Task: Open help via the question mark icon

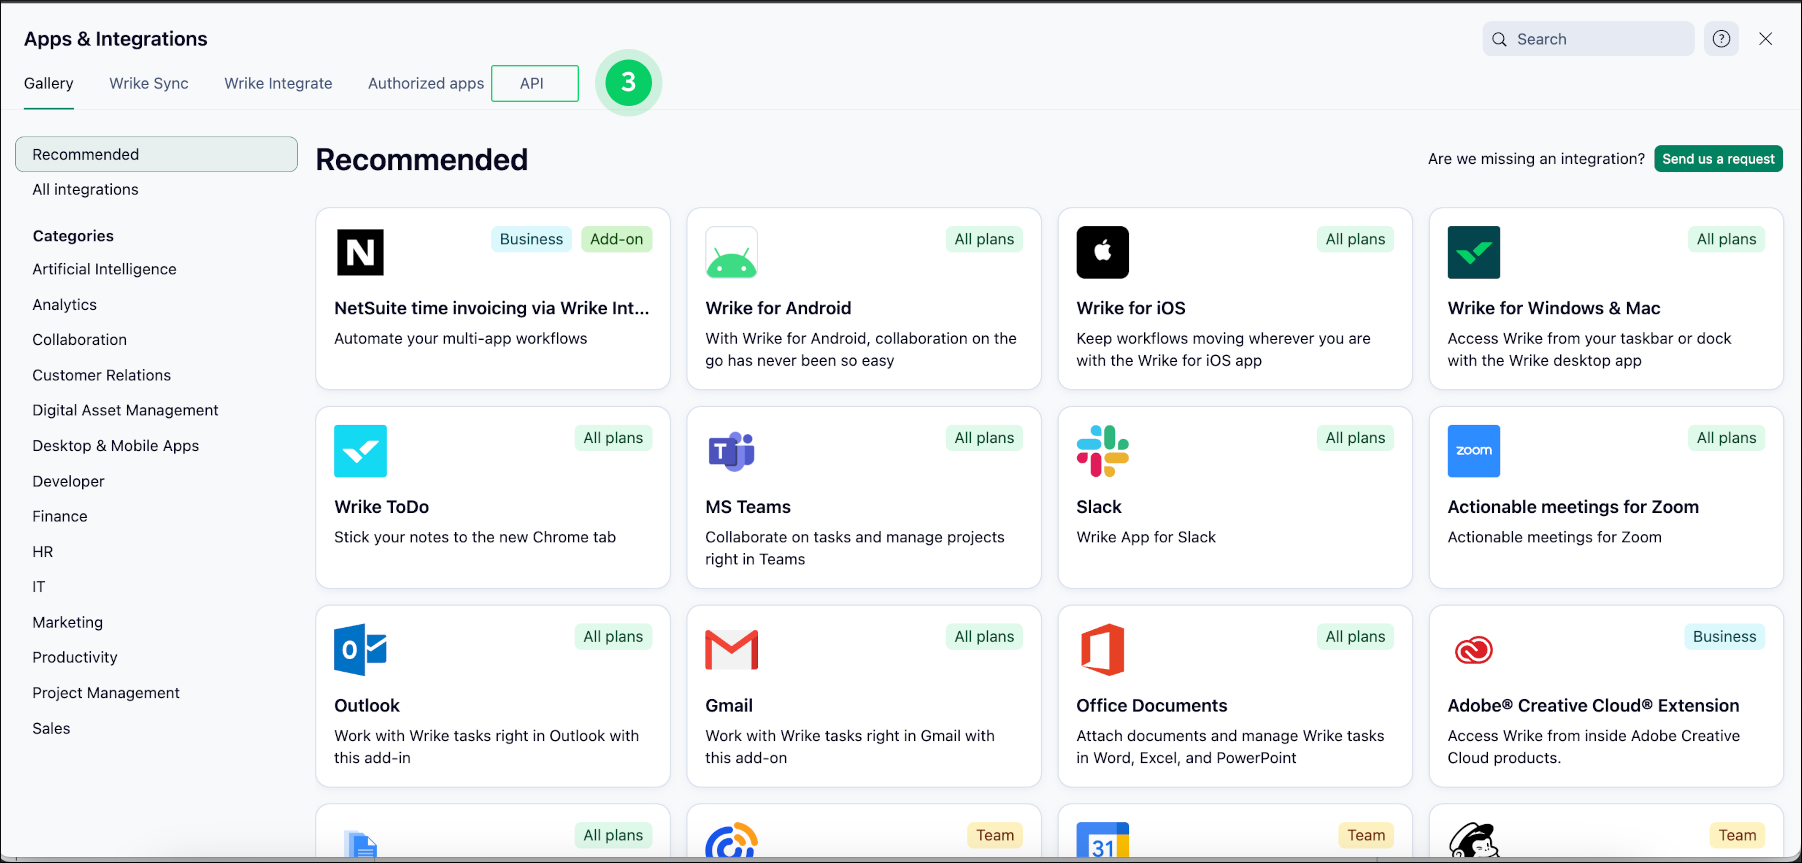Action: (1721, 39)
